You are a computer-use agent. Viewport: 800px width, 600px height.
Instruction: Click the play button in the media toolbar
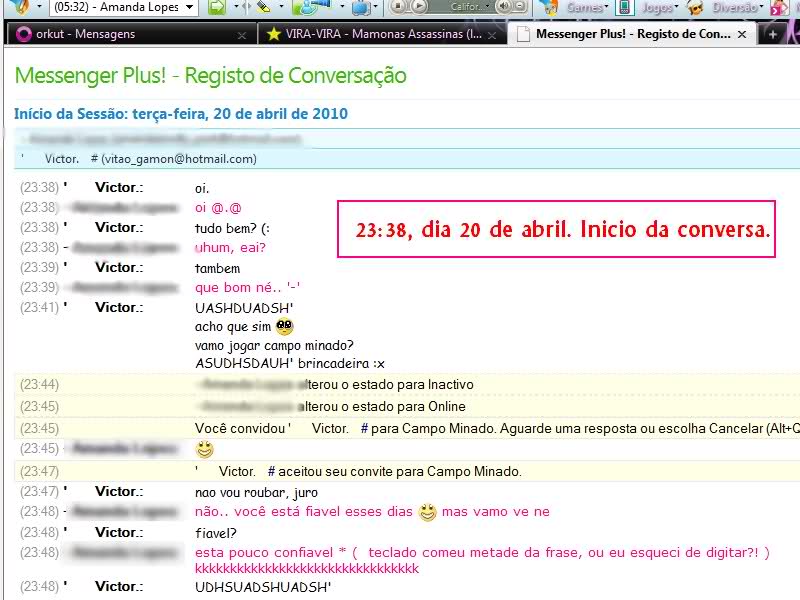[x=418, y=7]
